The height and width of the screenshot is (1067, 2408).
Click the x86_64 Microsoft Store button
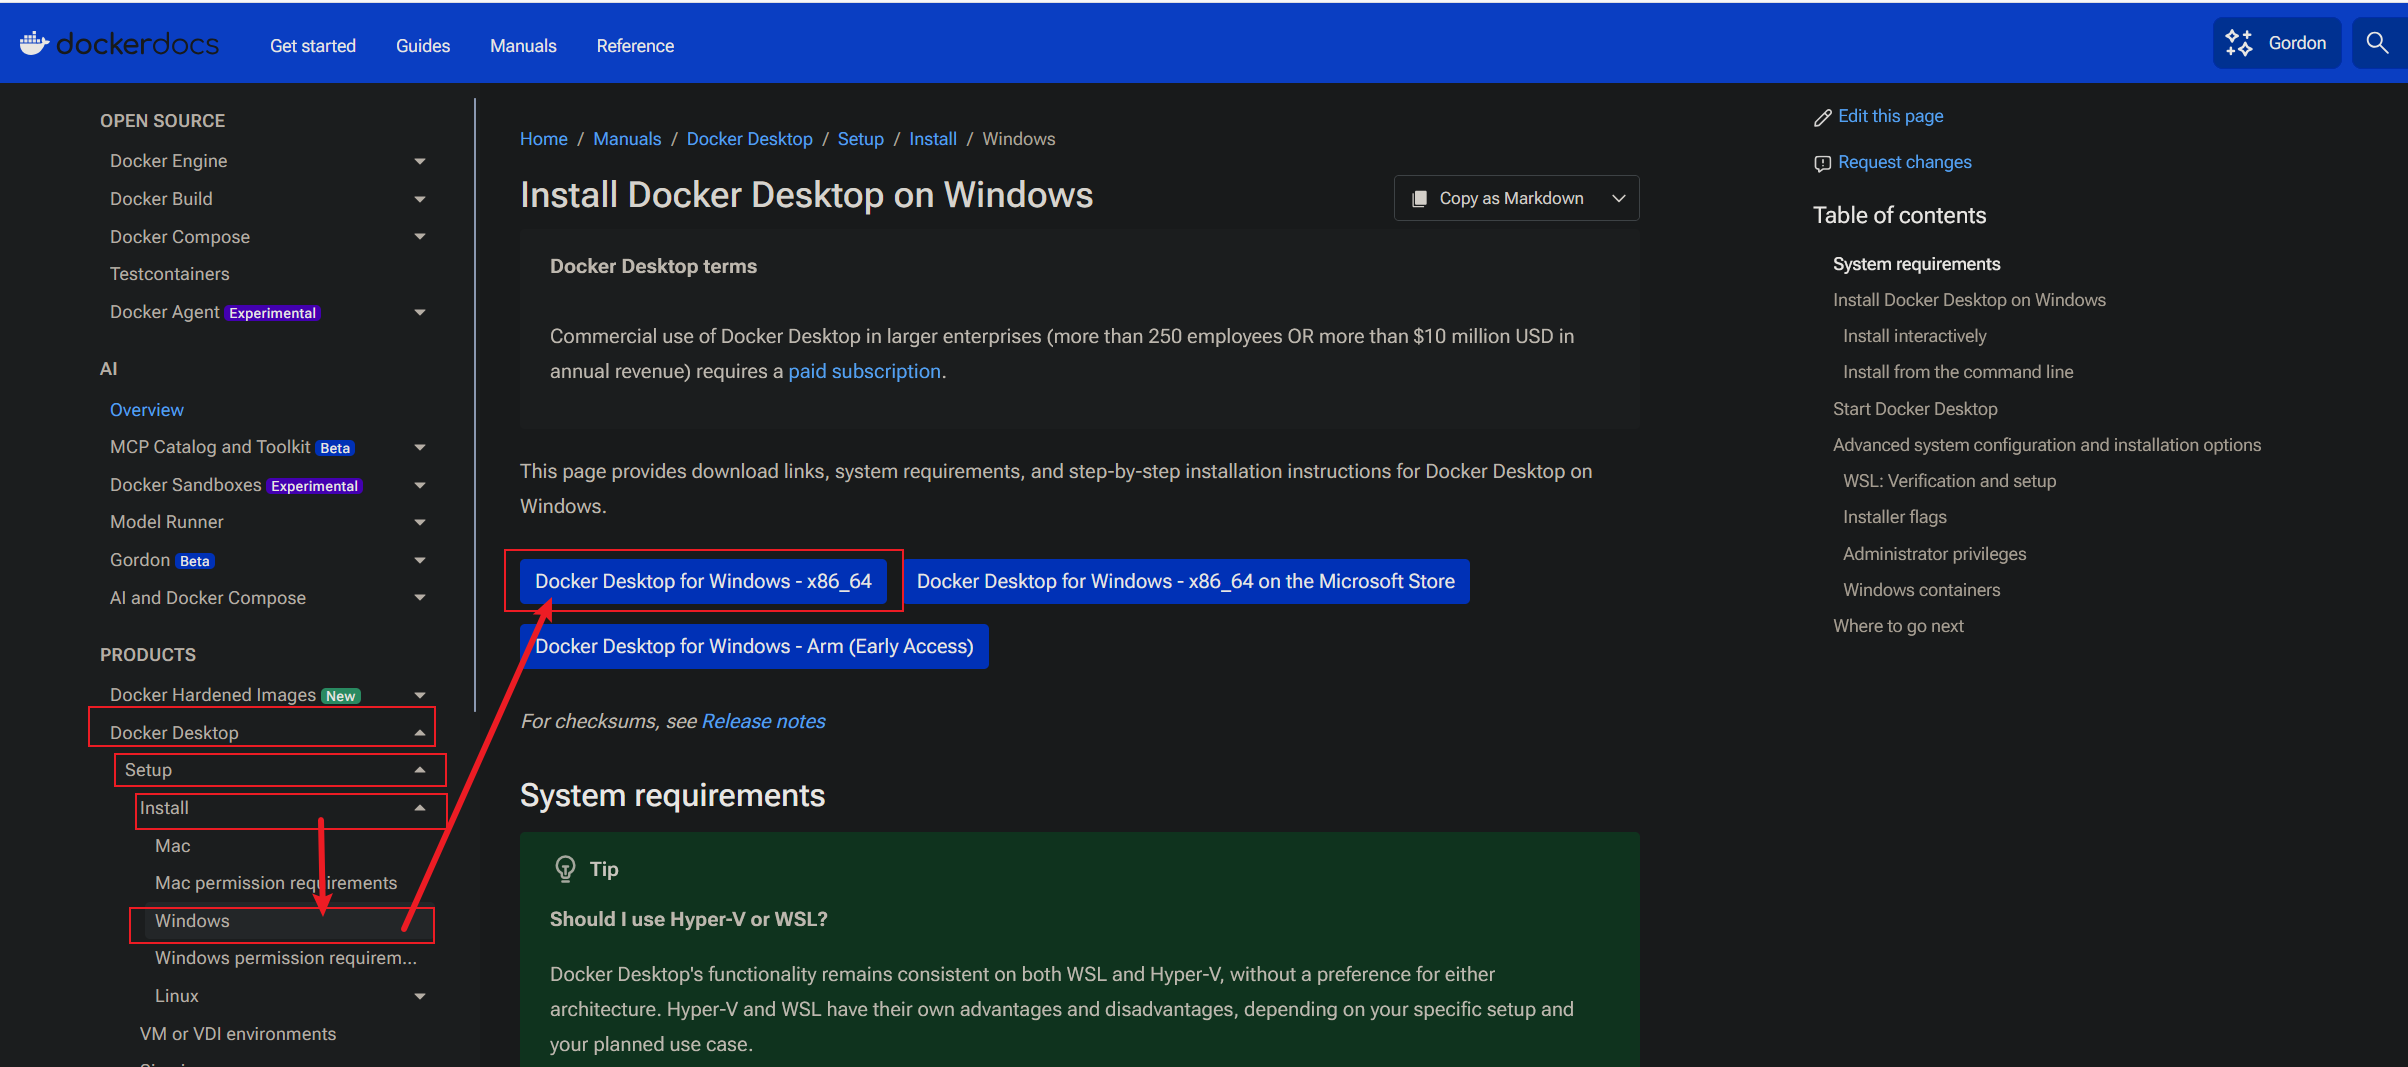1186,581
